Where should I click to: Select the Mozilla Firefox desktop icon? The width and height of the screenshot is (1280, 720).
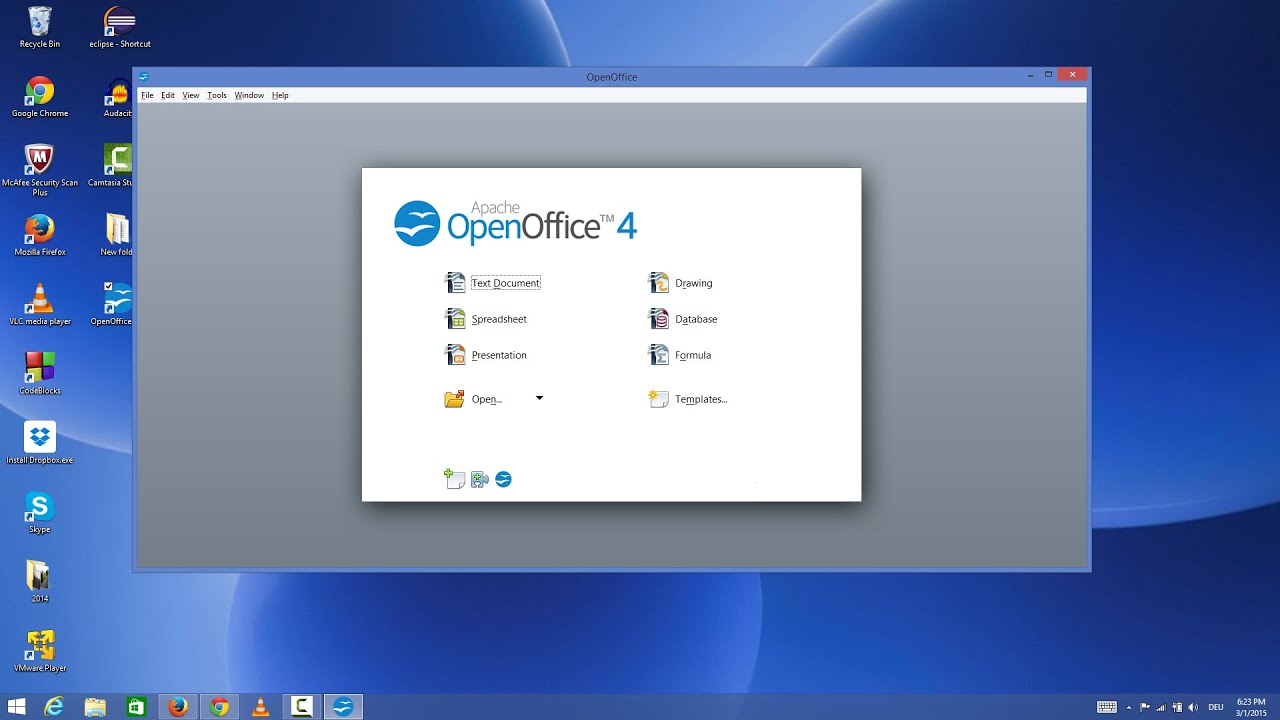click(40, 236)
